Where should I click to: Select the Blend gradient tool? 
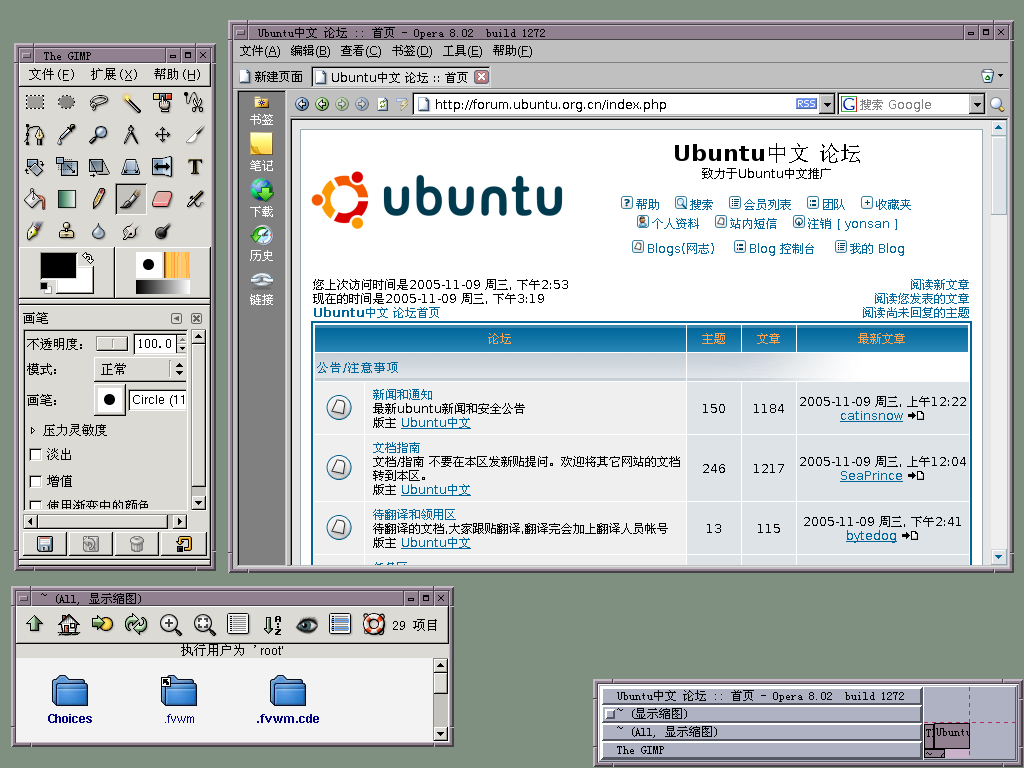pos(67,199)
